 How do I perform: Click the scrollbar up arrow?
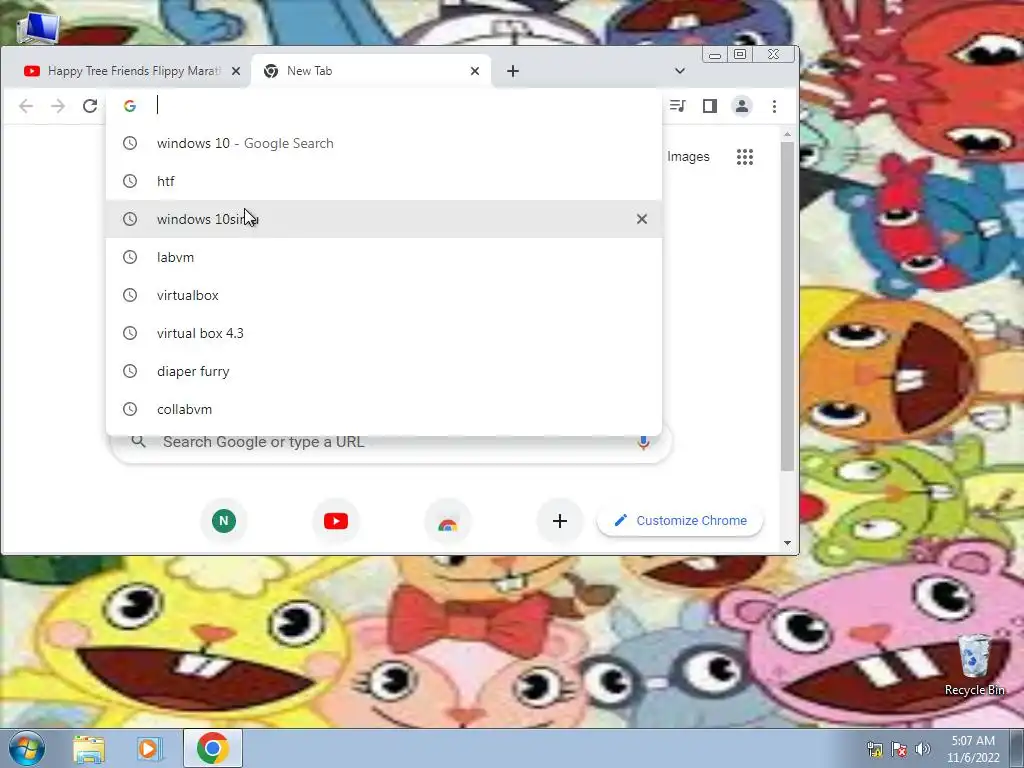tap(787, 134)
